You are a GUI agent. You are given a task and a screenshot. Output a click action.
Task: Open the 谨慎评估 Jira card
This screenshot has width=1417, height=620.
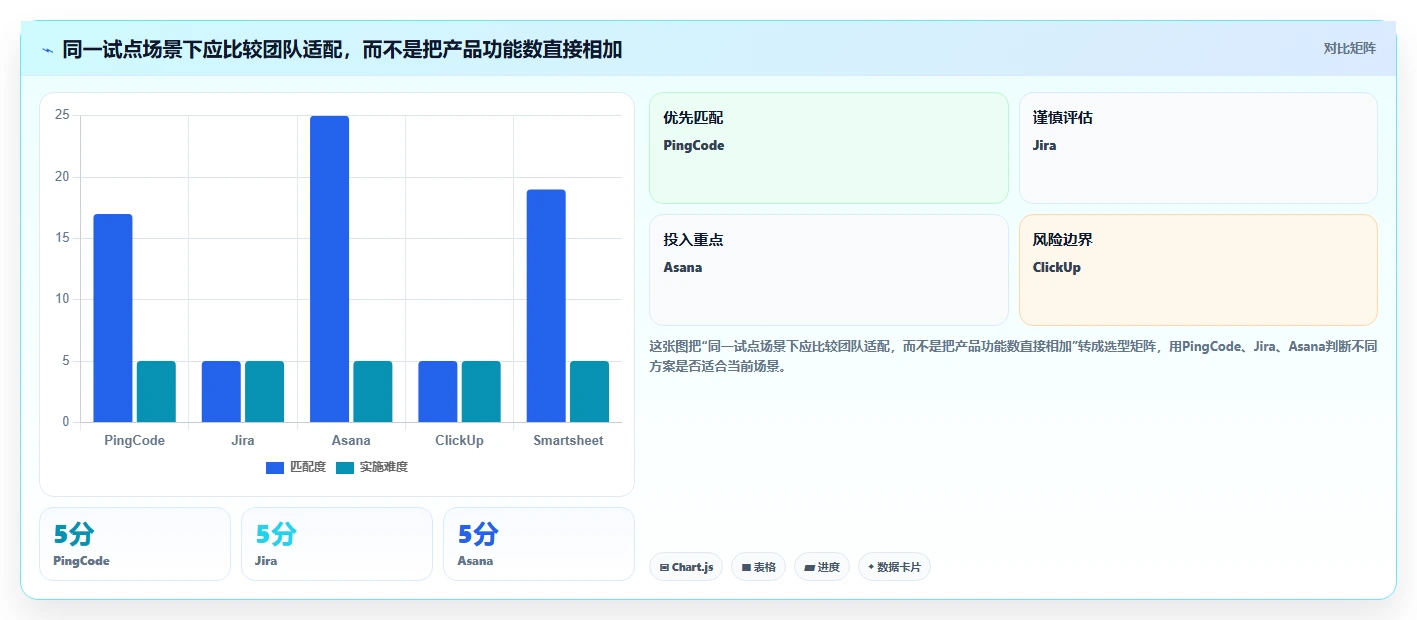[x=1198, y=148]
